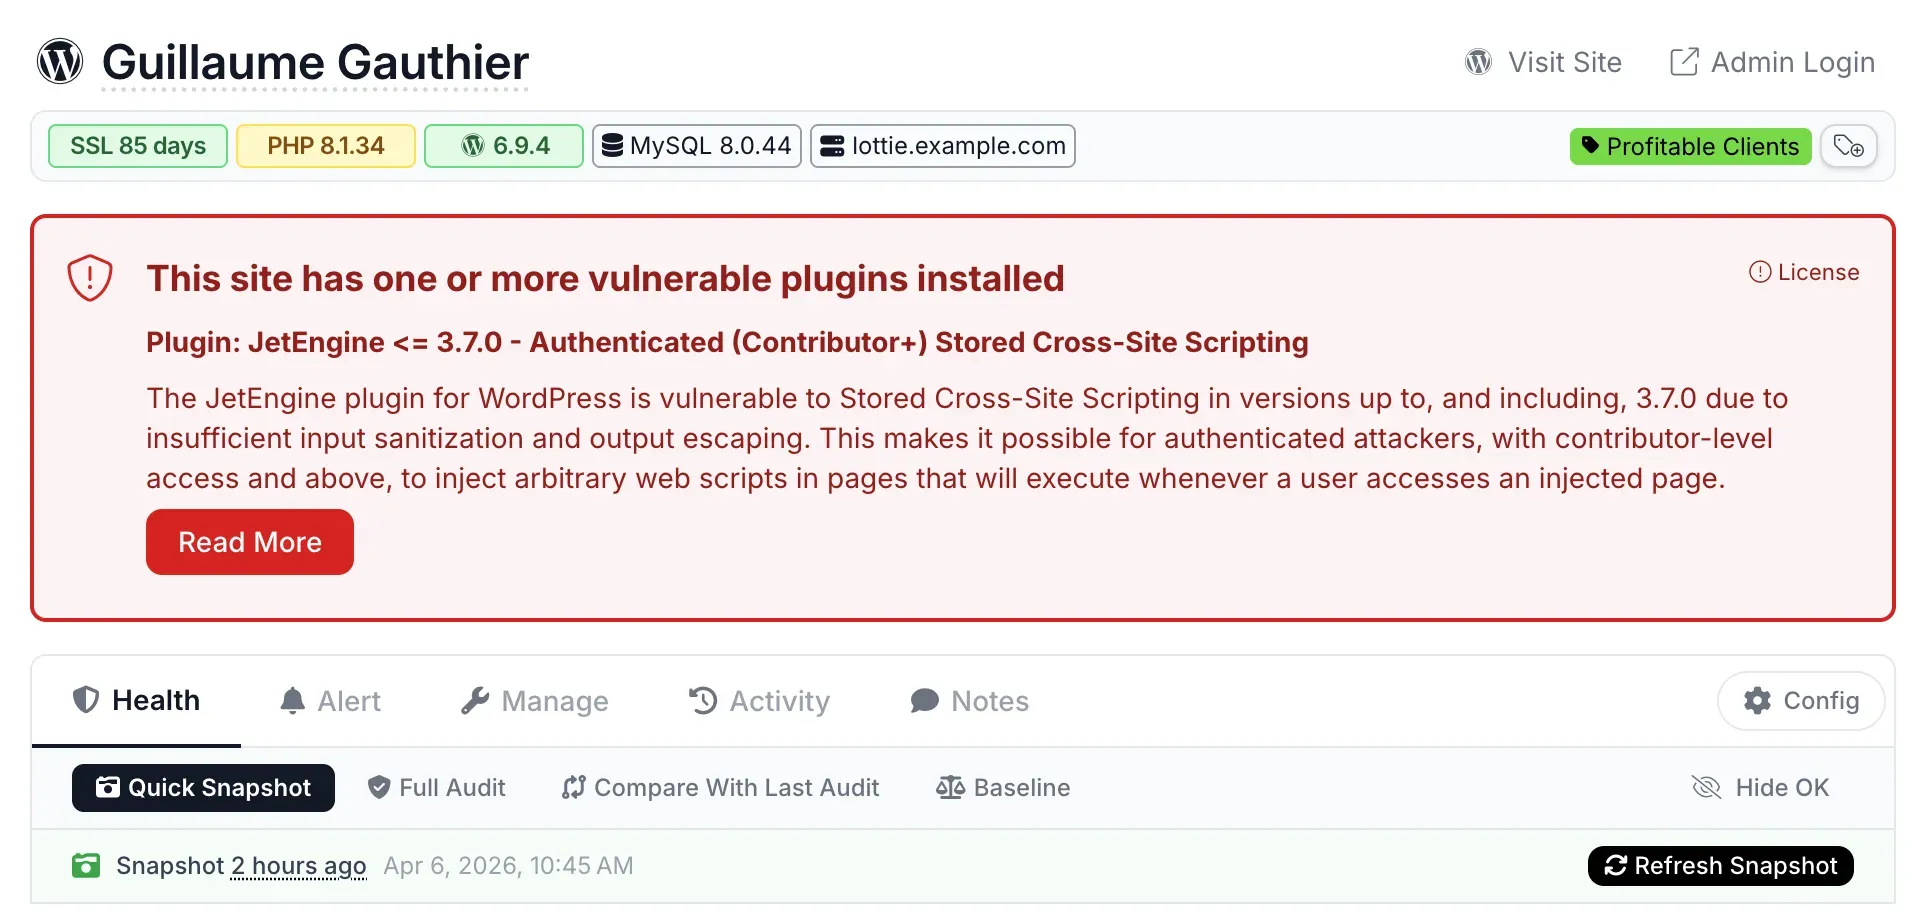This screenshot has height=916, width=1920.
Task: Click the add tag icon
Action: click(x=1849, y=146)
